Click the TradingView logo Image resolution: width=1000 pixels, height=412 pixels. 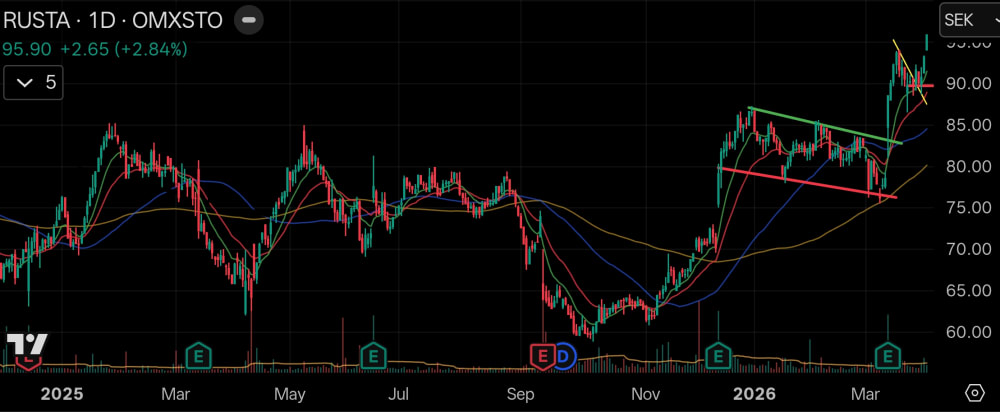coord(27,345)
